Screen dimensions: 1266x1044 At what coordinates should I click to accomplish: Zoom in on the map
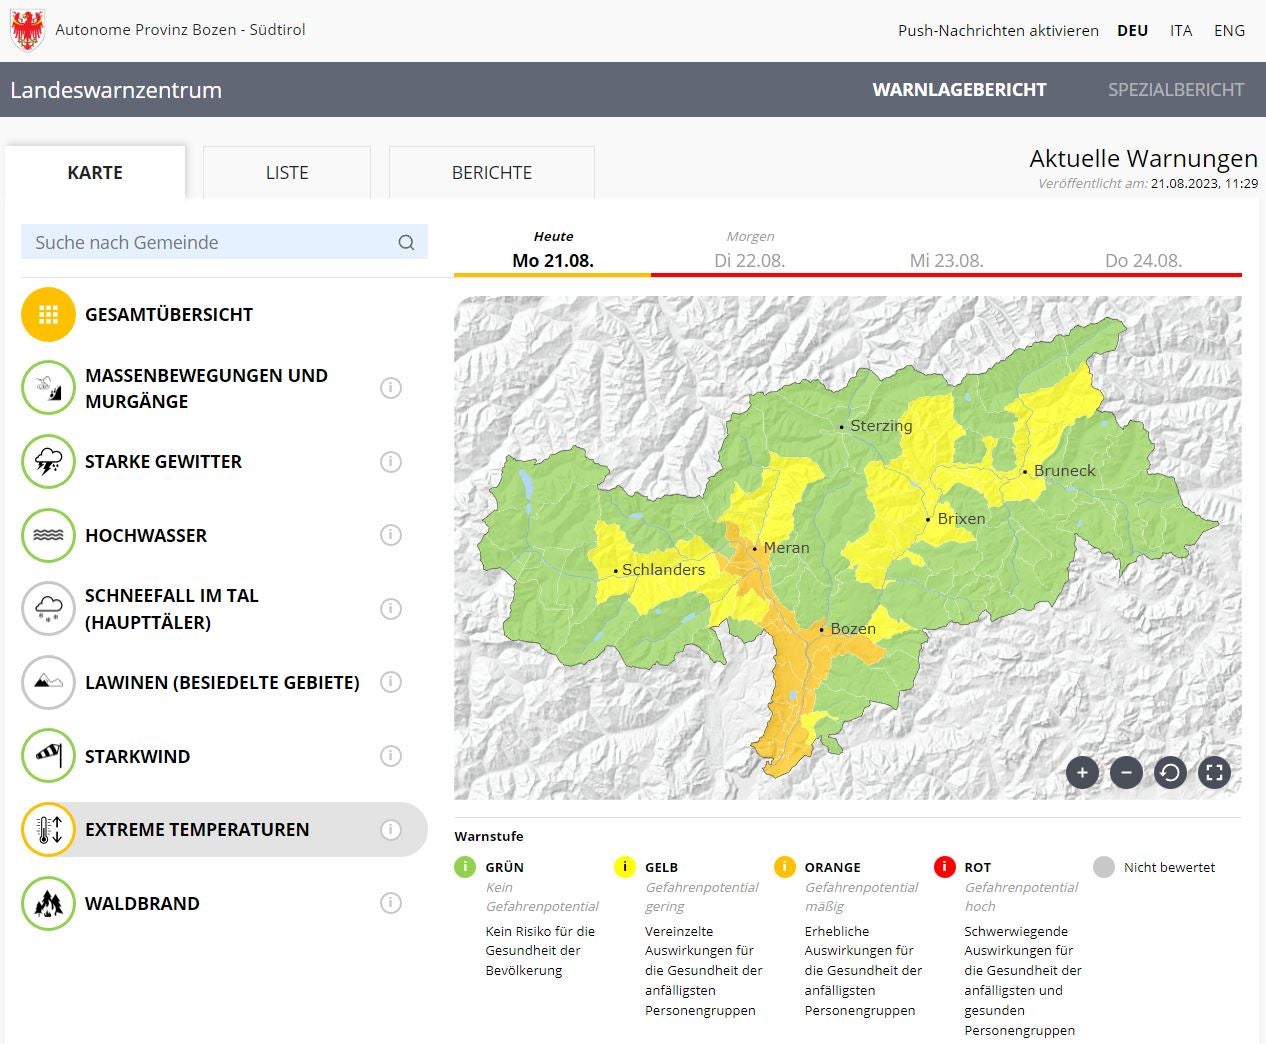[x=1082, y=772]
